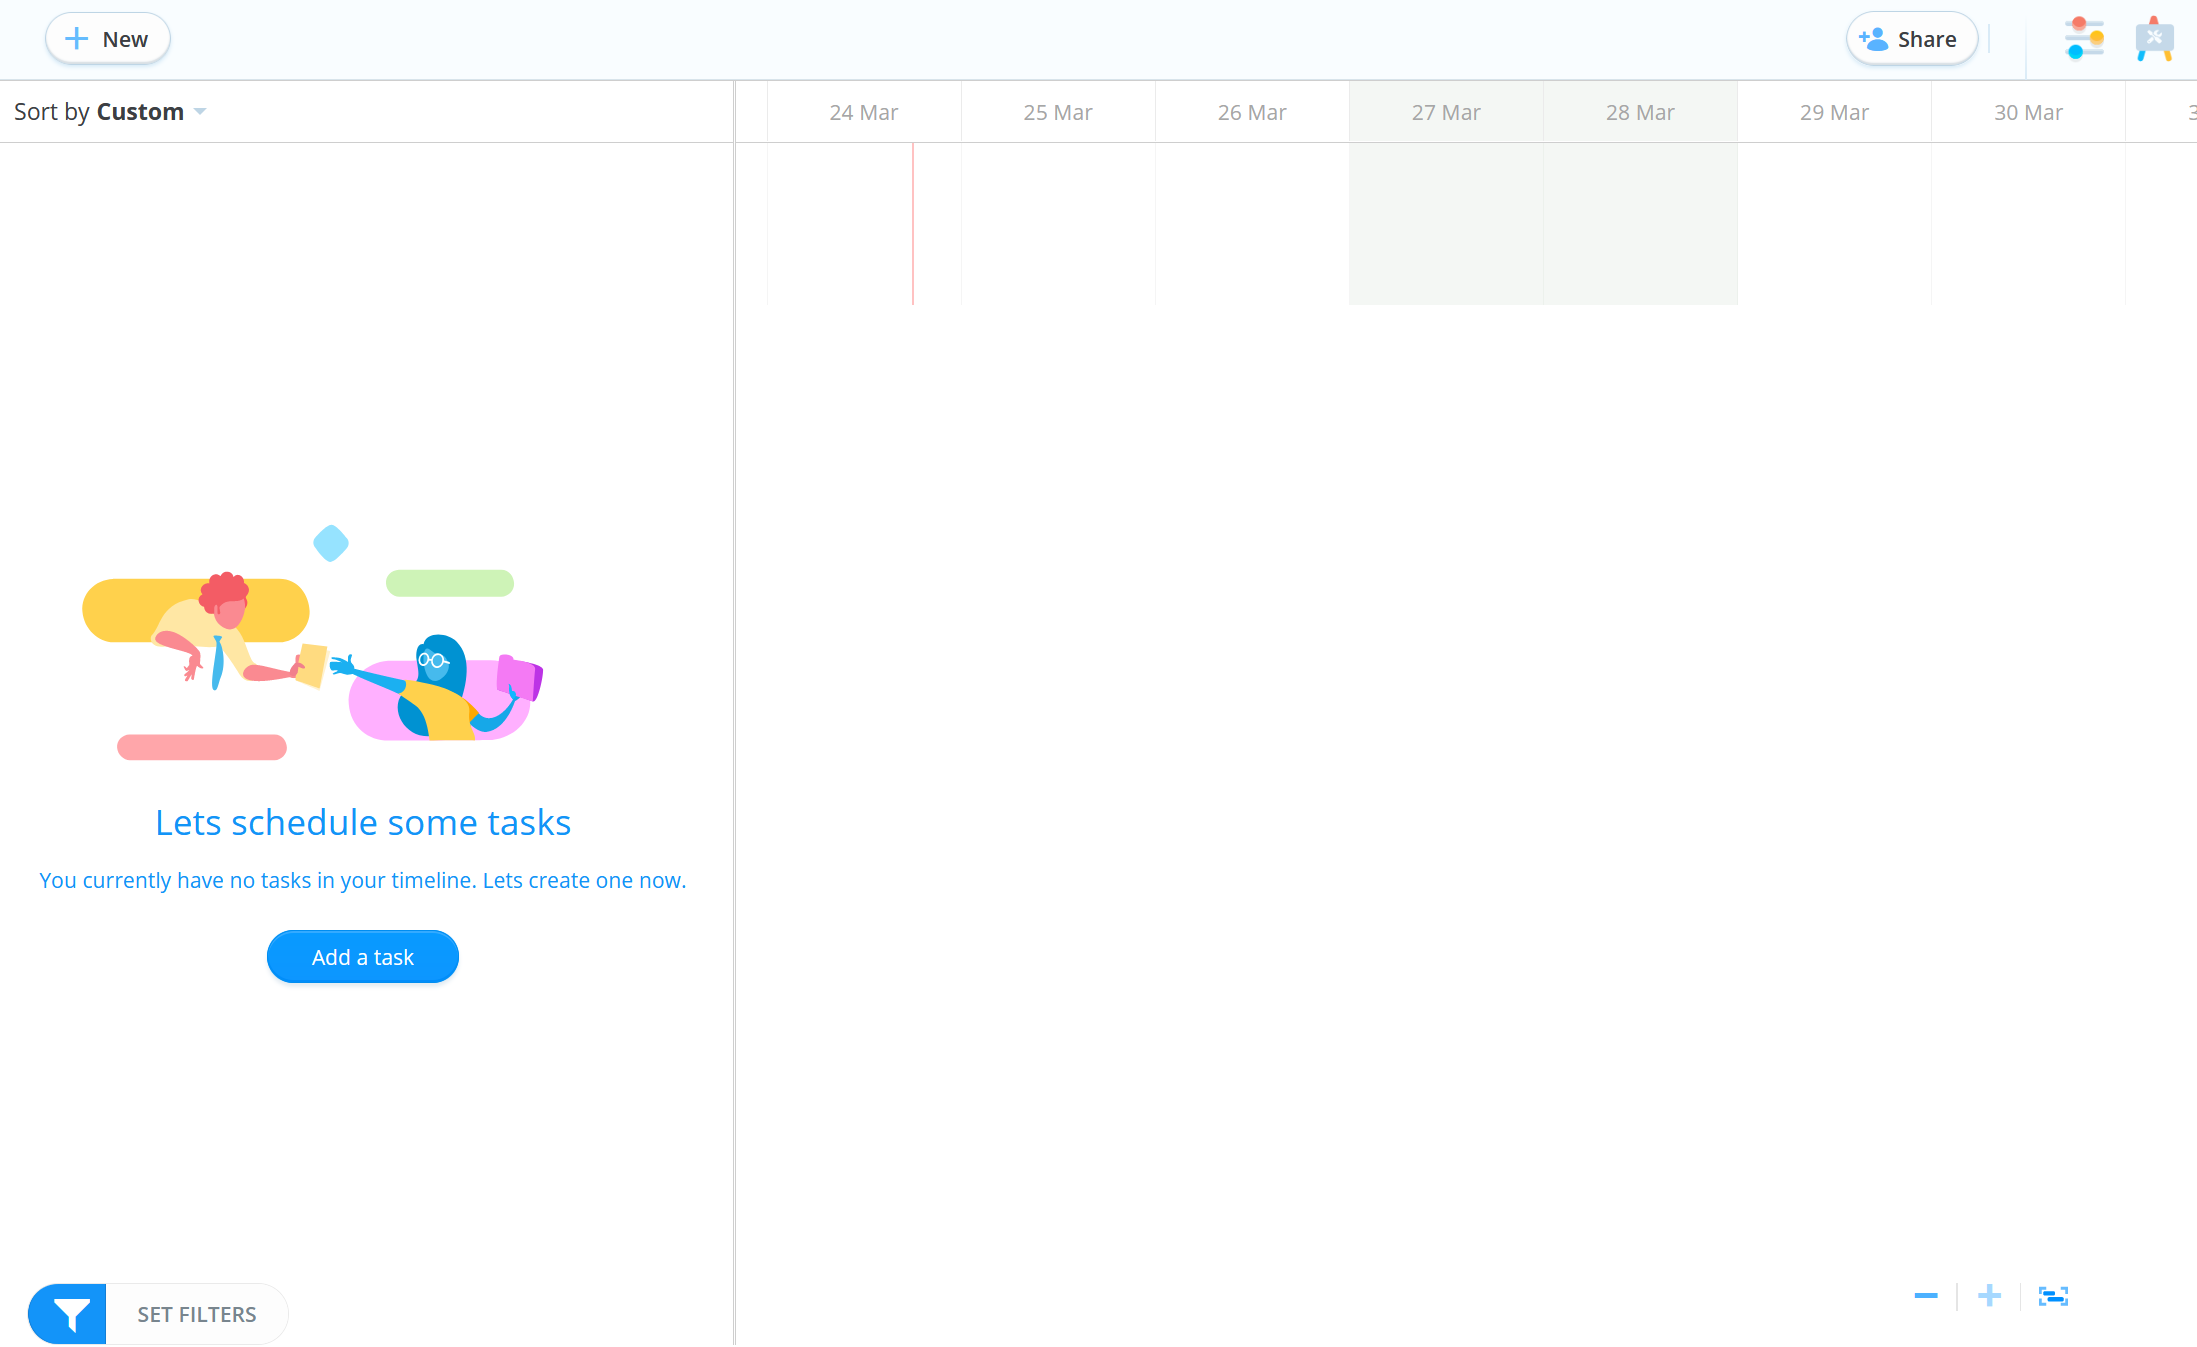
Task: Click the SET FILTERS label text
Action: click(196, 1312)
